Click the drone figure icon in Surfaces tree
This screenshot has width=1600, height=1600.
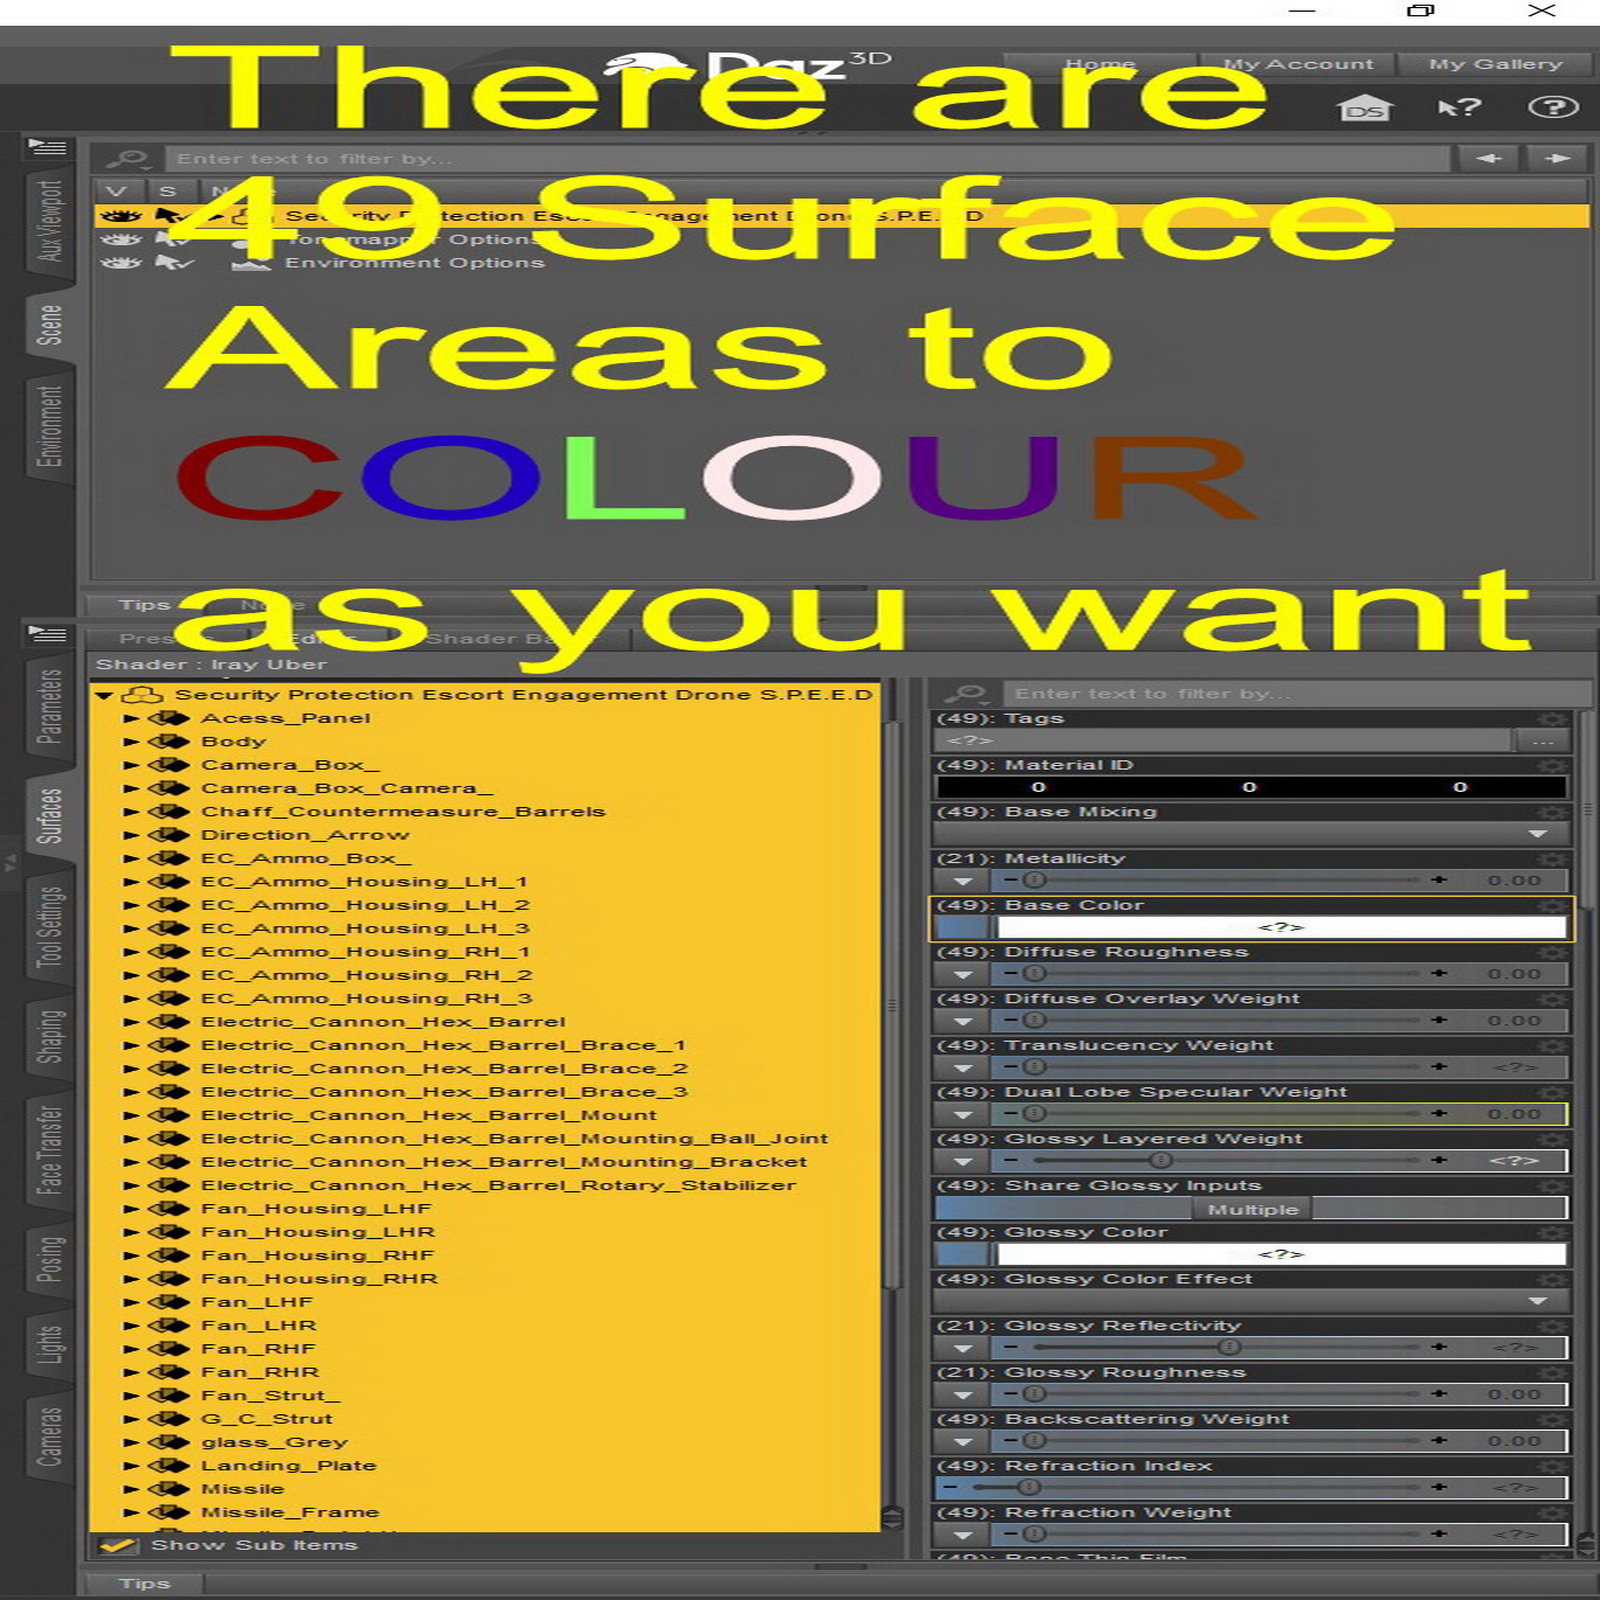(141, 694)
